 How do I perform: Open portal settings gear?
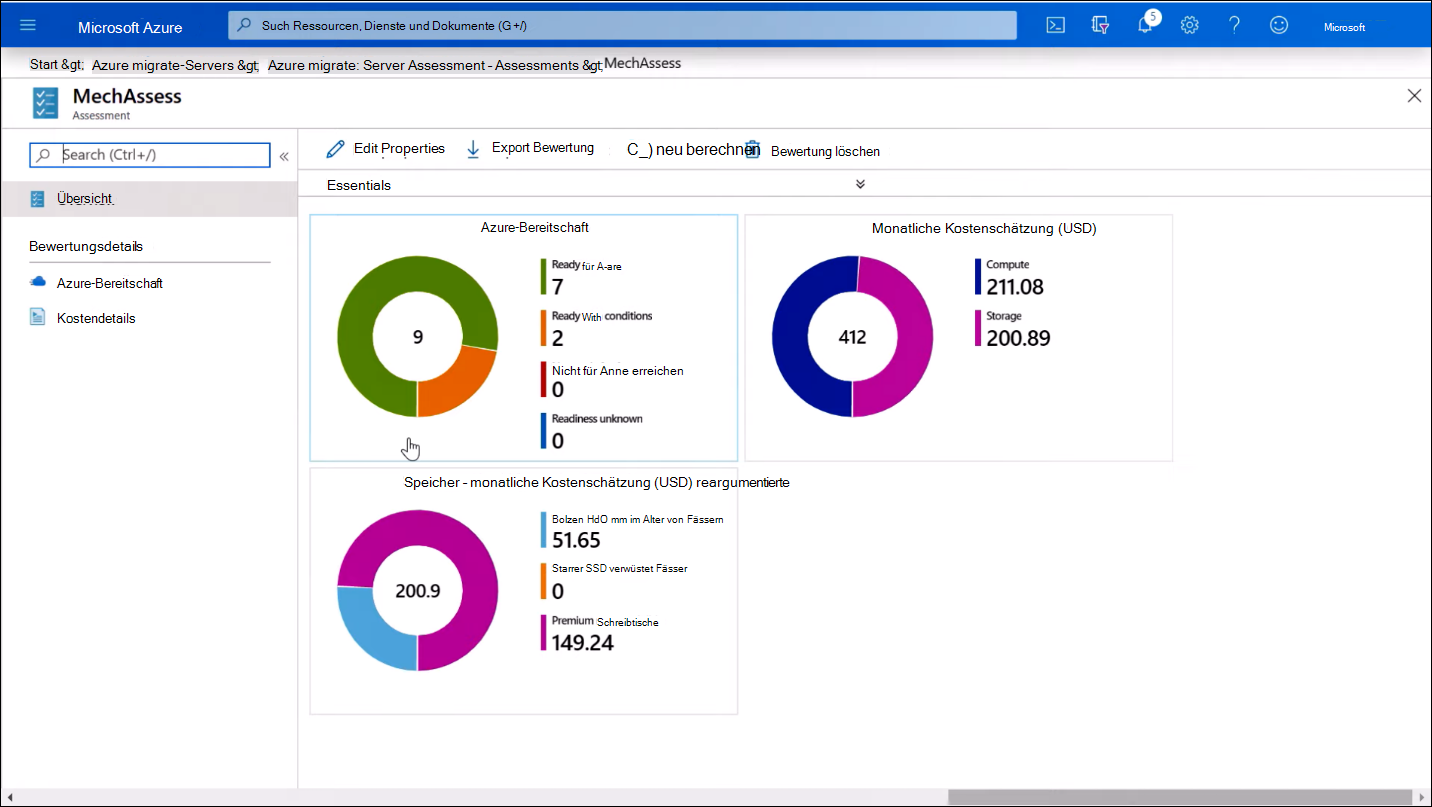click(1189, 26)
